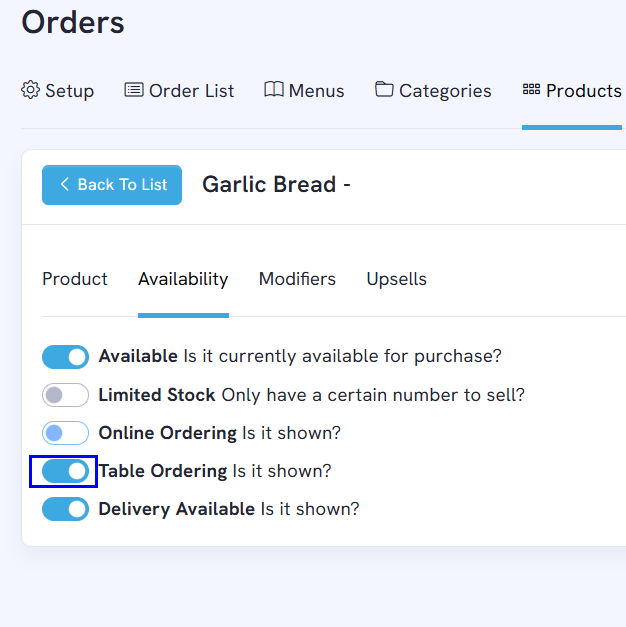Open the Order List section
Screen dimensions: 626x627
point(191,91)
